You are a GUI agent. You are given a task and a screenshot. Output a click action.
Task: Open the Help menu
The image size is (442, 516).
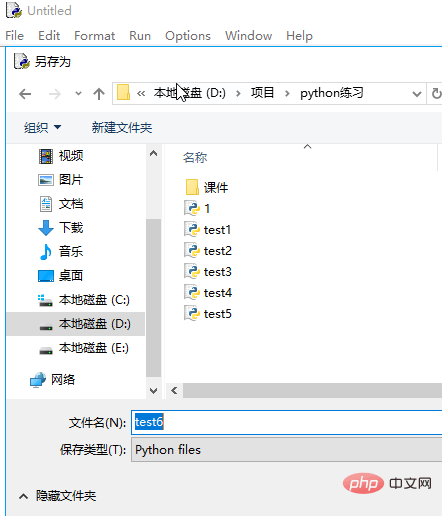(299, 36)
